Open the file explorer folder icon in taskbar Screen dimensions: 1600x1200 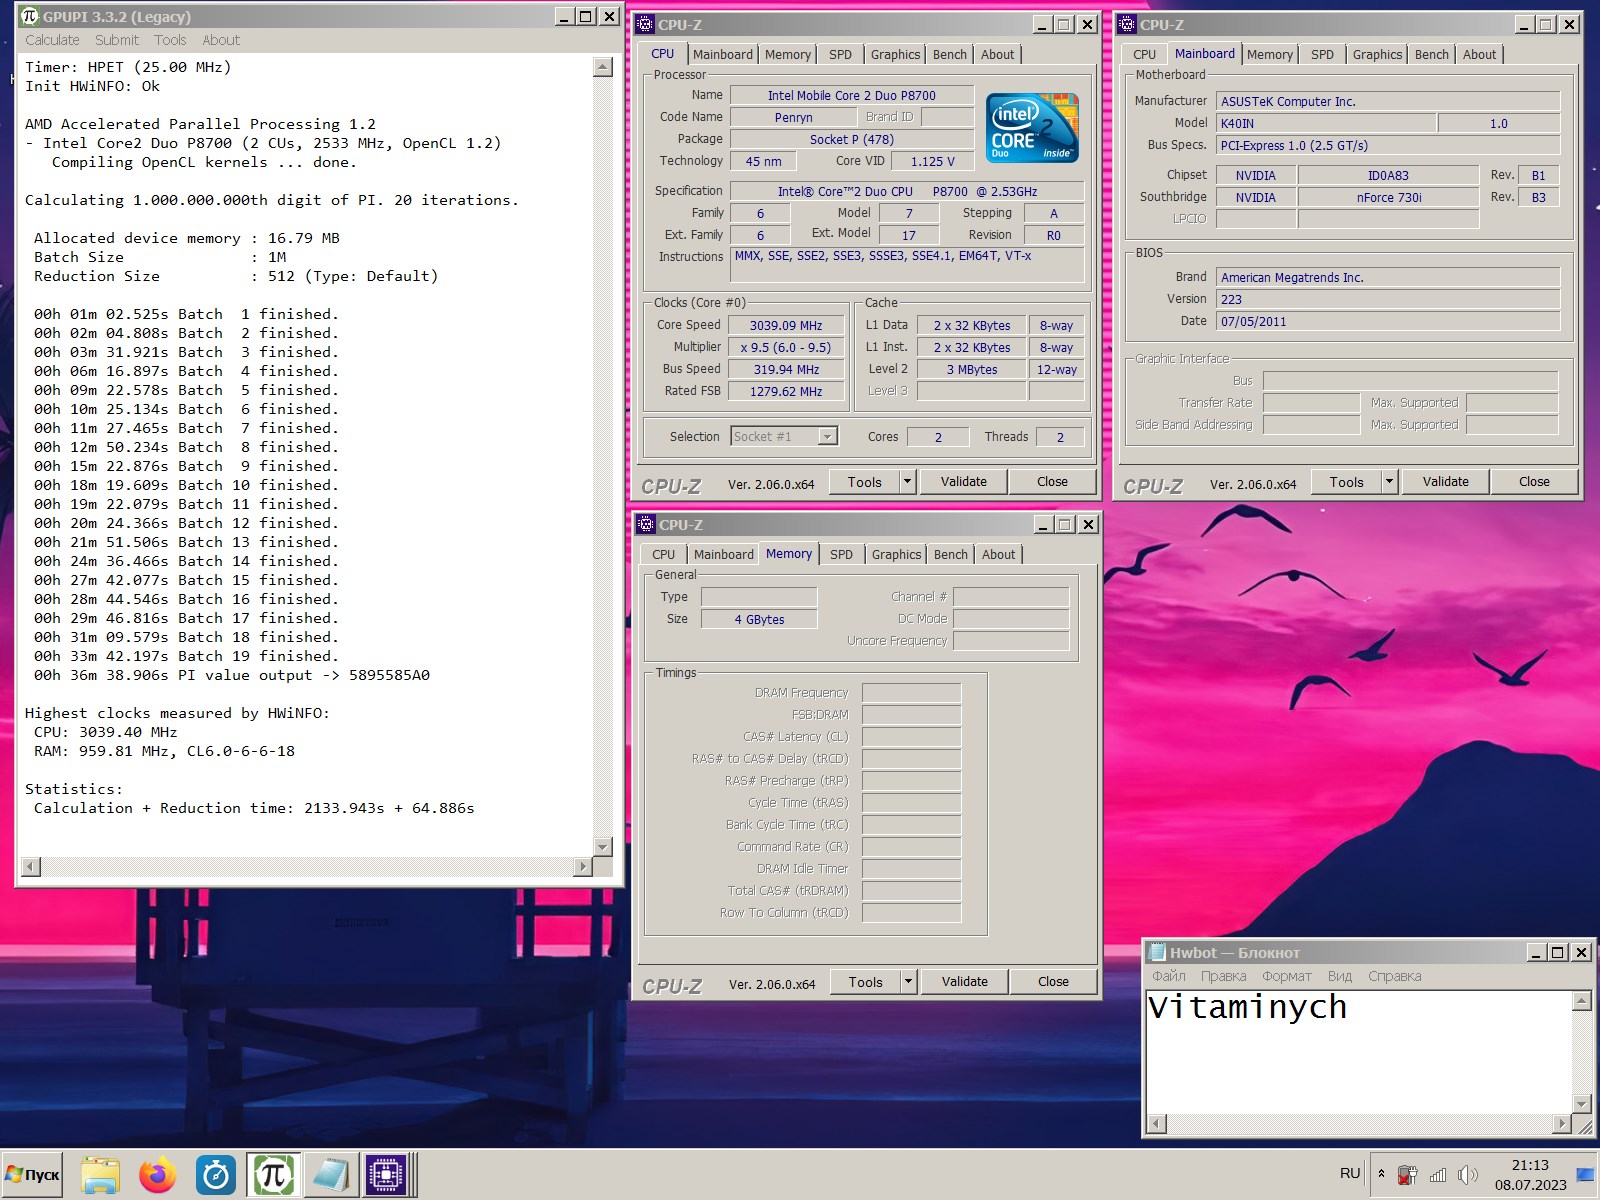100,1175
